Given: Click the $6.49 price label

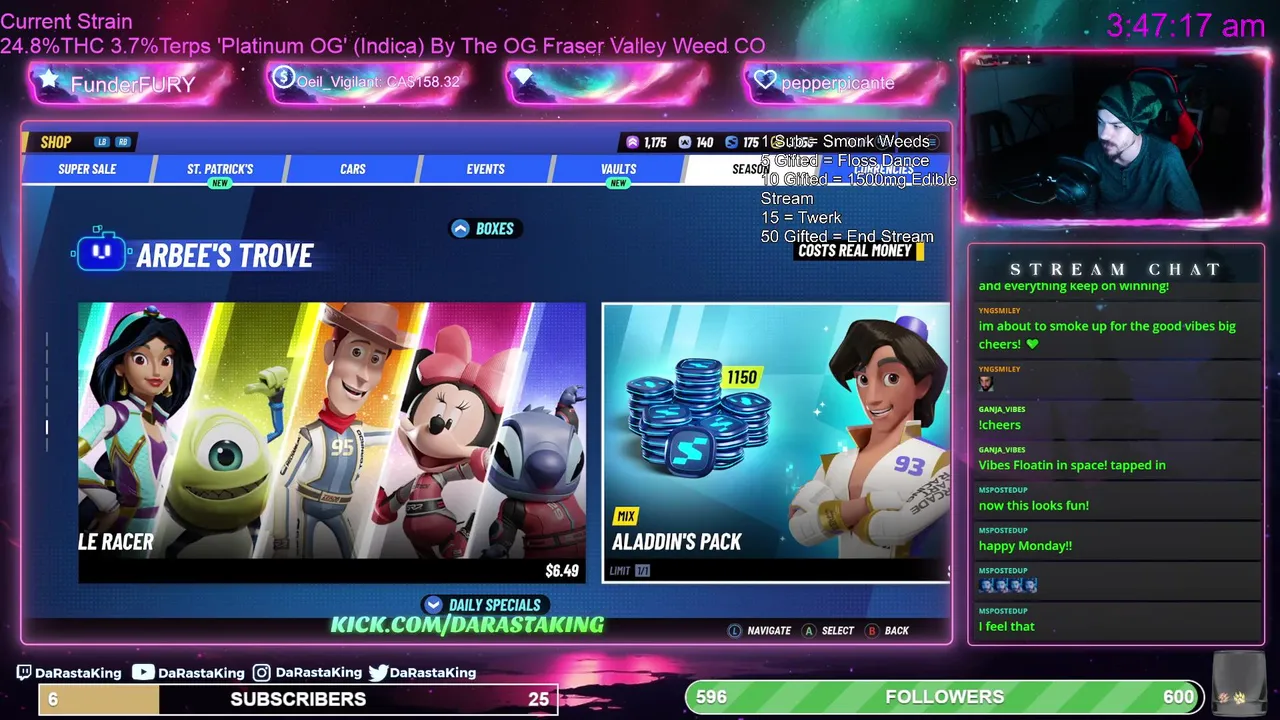Looking at the screenshot, I should point(562,571).
